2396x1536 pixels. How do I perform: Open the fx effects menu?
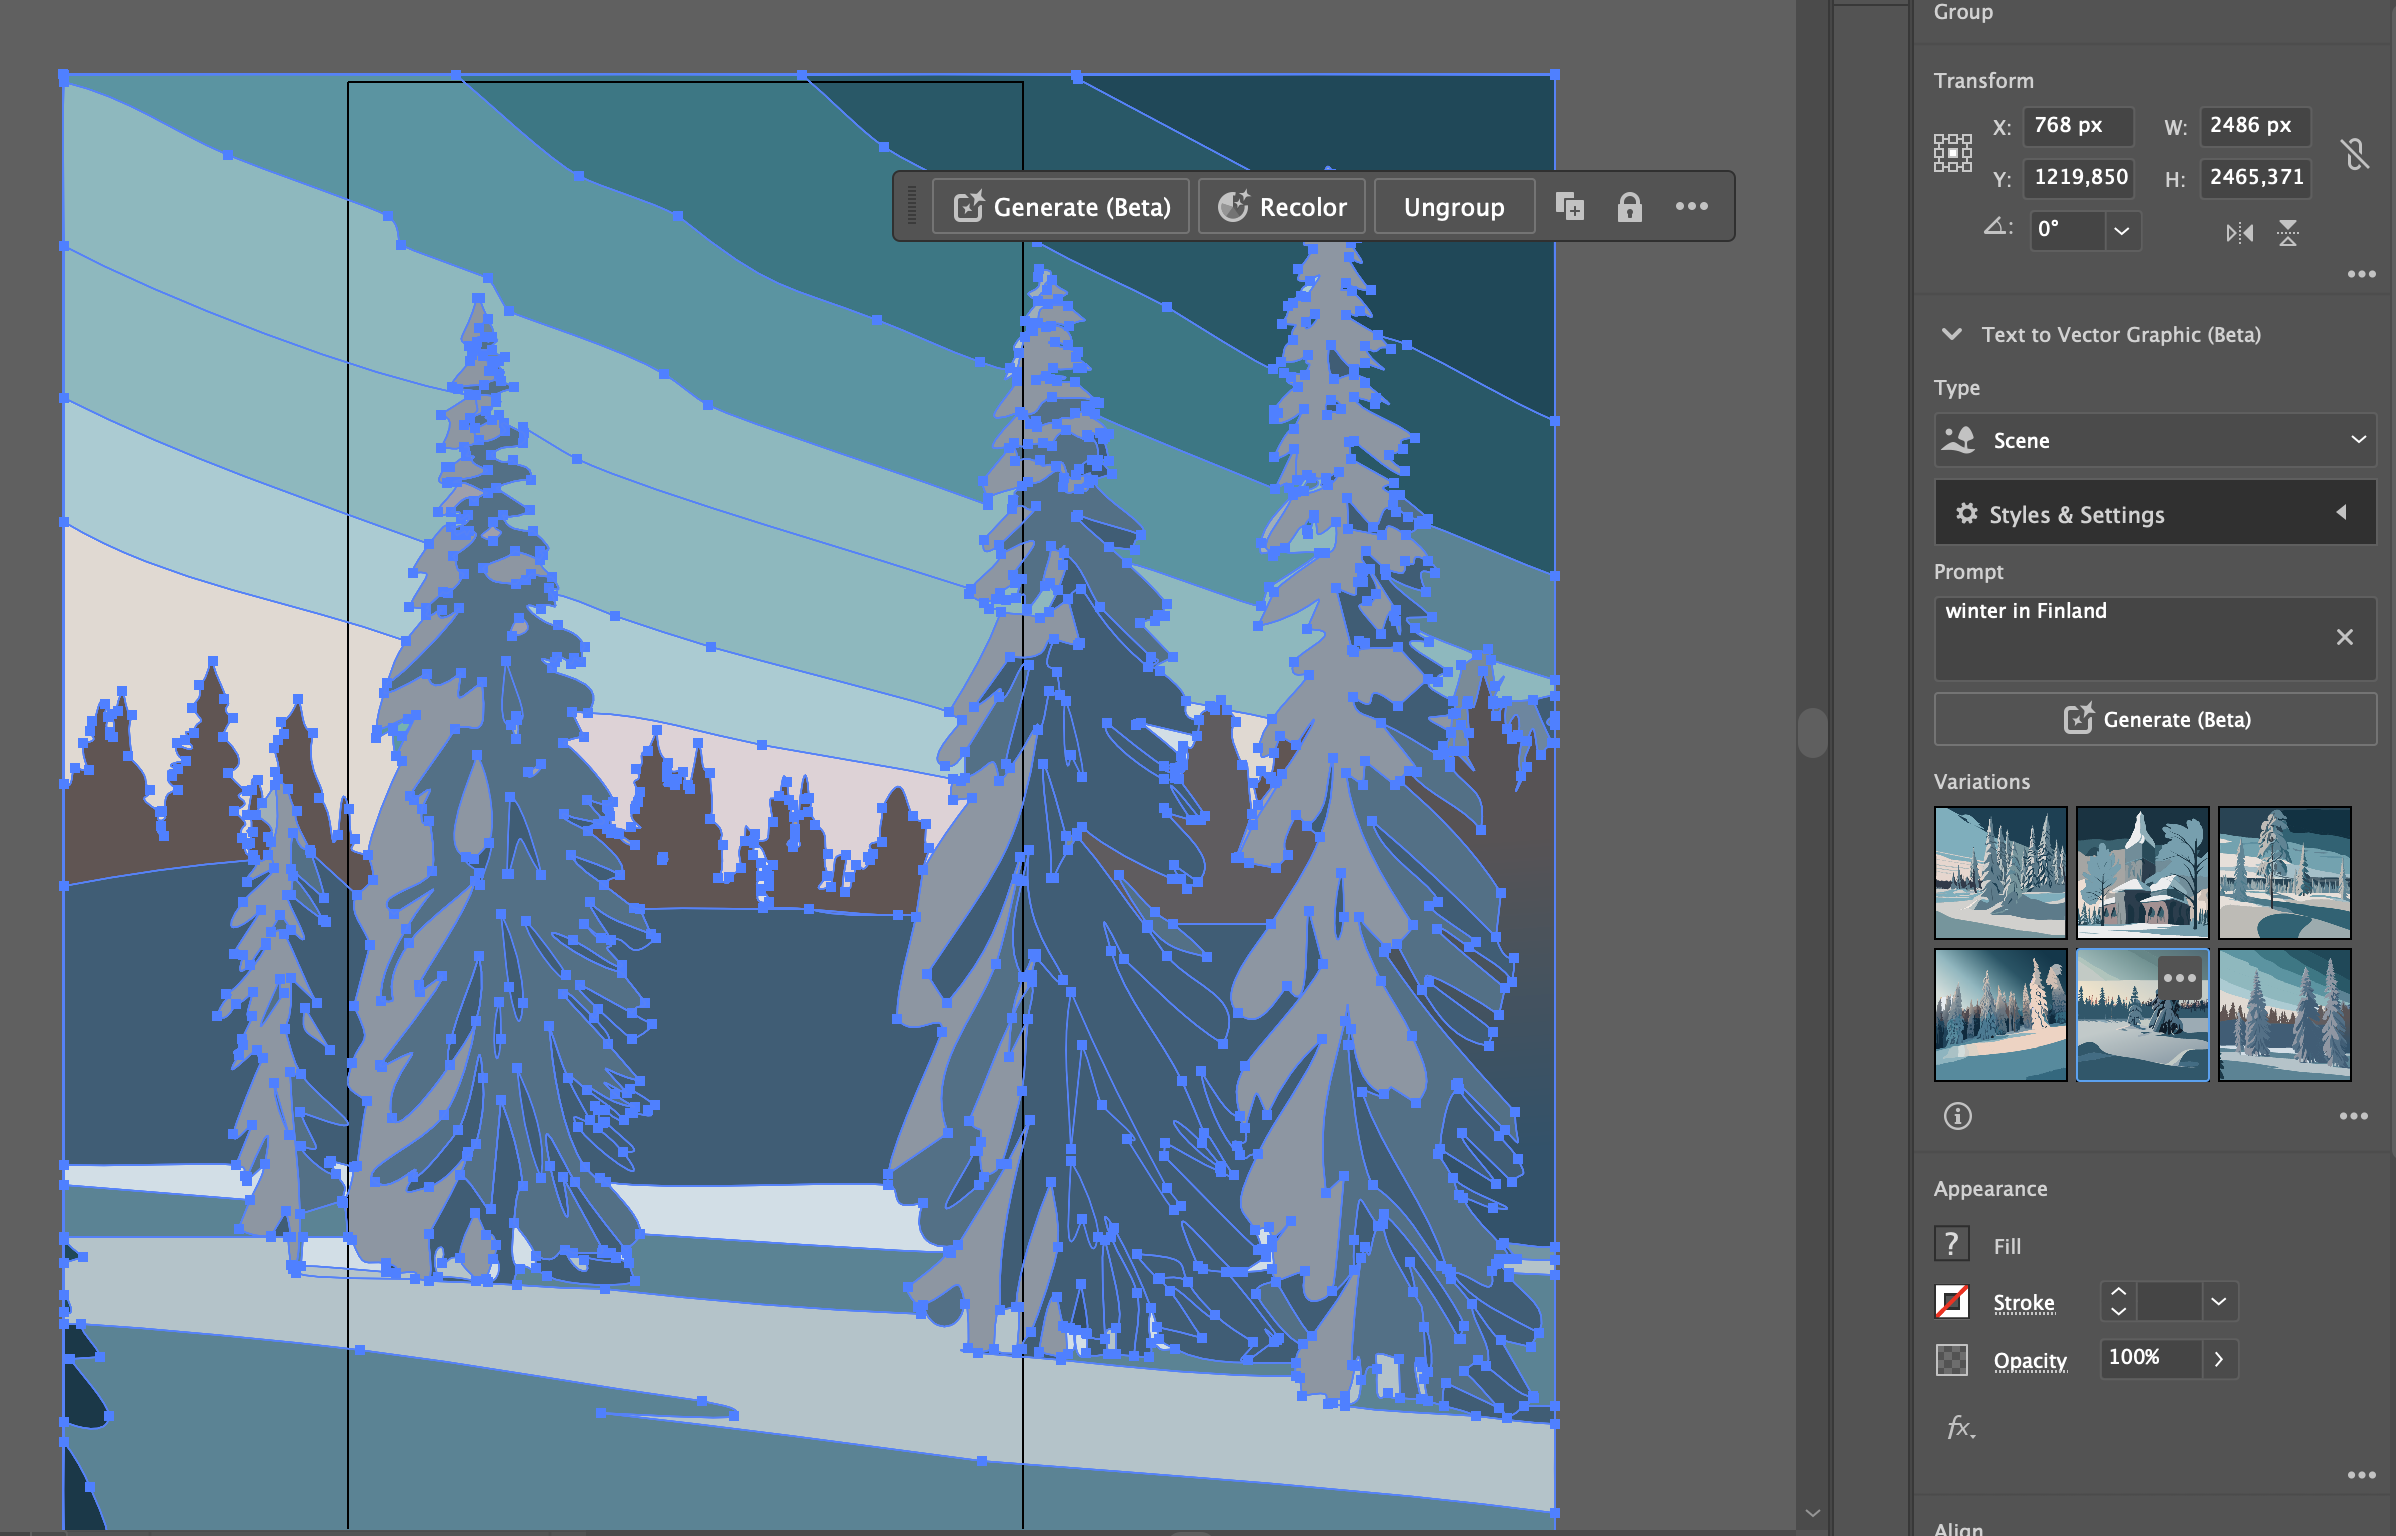[1961, 1427]
